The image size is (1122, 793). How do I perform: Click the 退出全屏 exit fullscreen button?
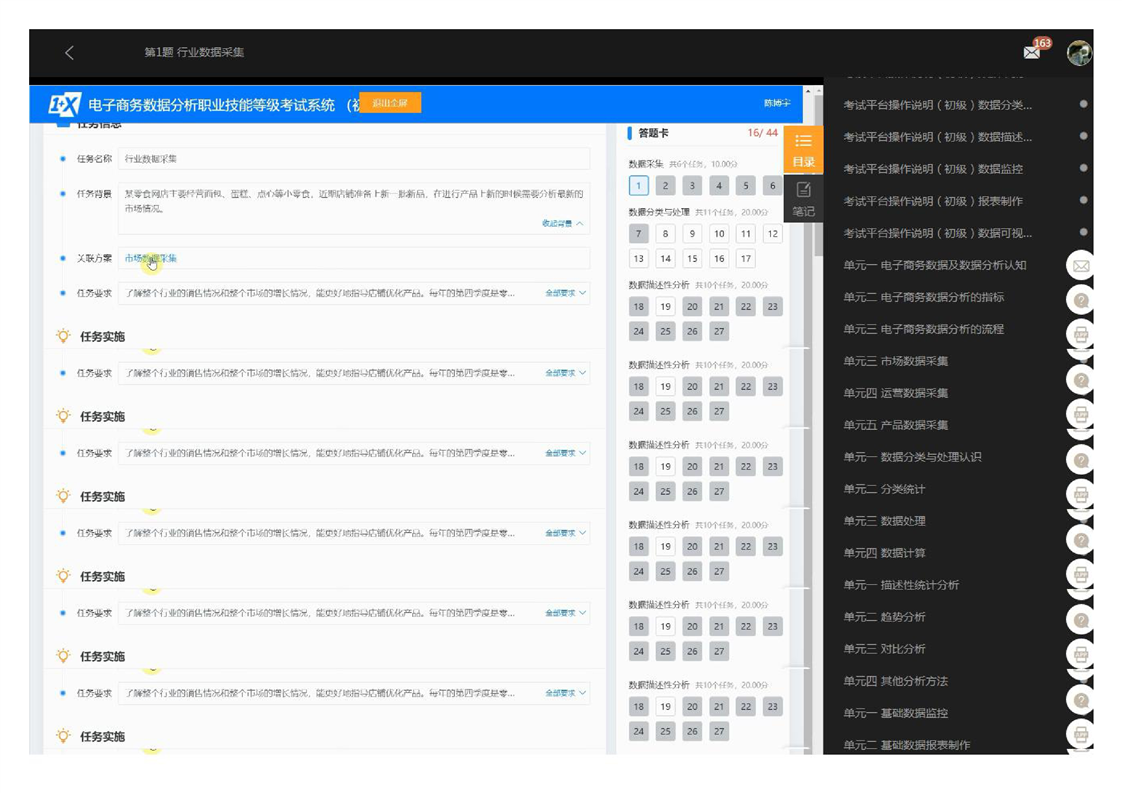tap(390, 103)
